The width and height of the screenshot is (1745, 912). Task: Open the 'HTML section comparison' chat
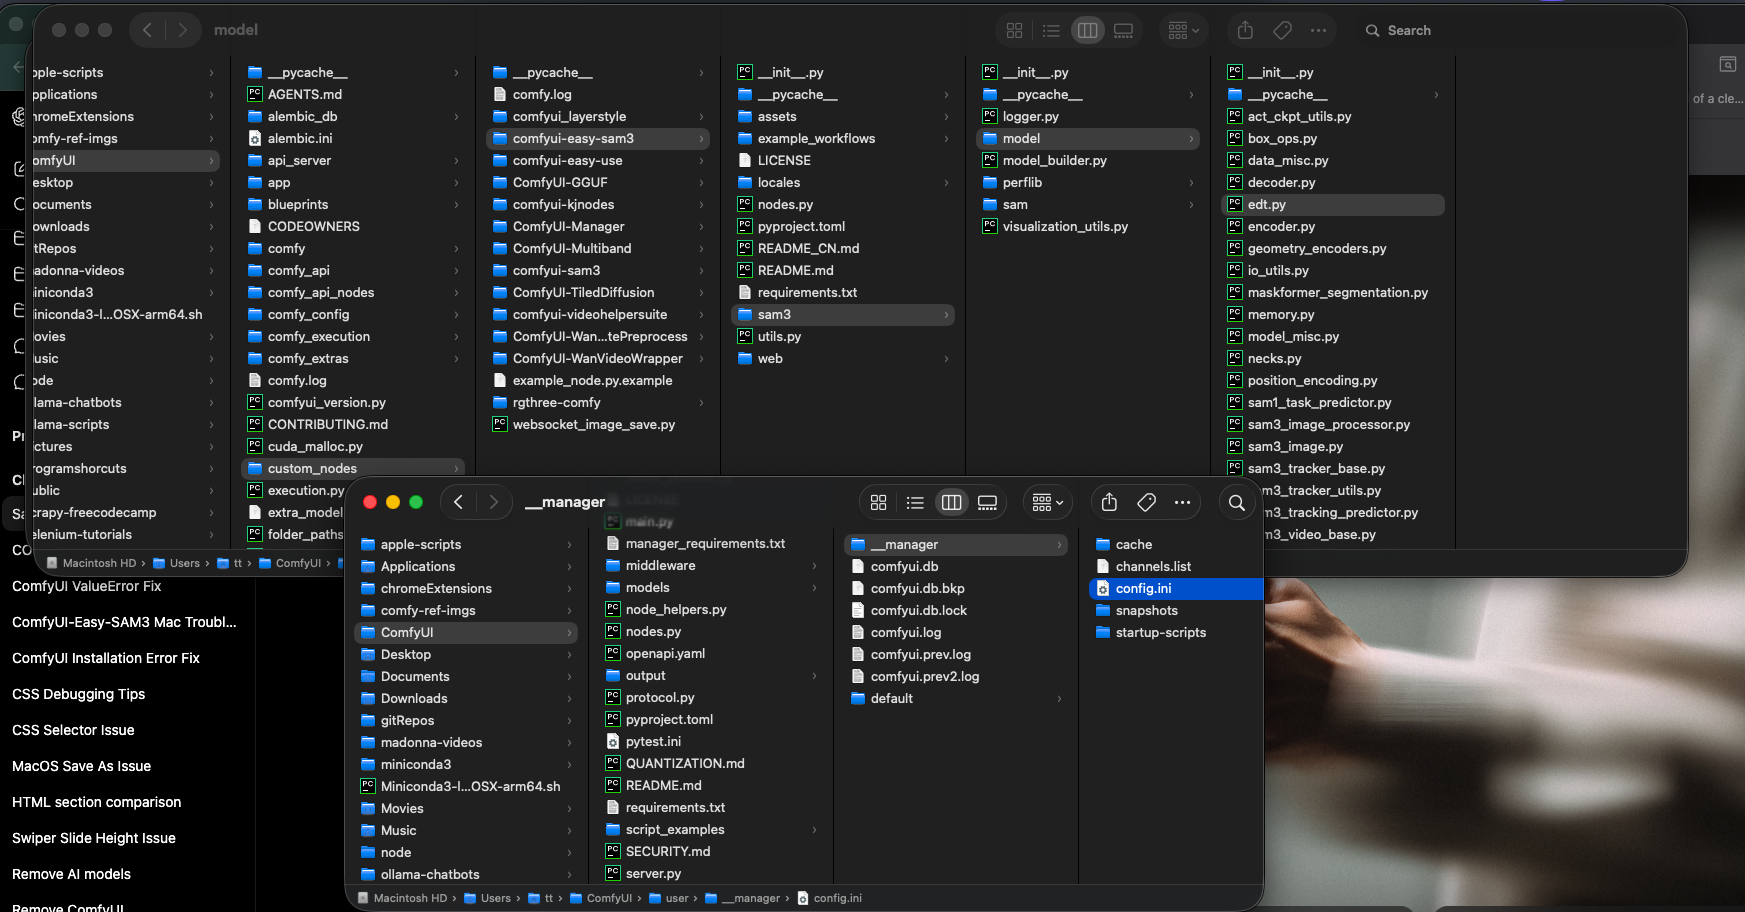96,802
